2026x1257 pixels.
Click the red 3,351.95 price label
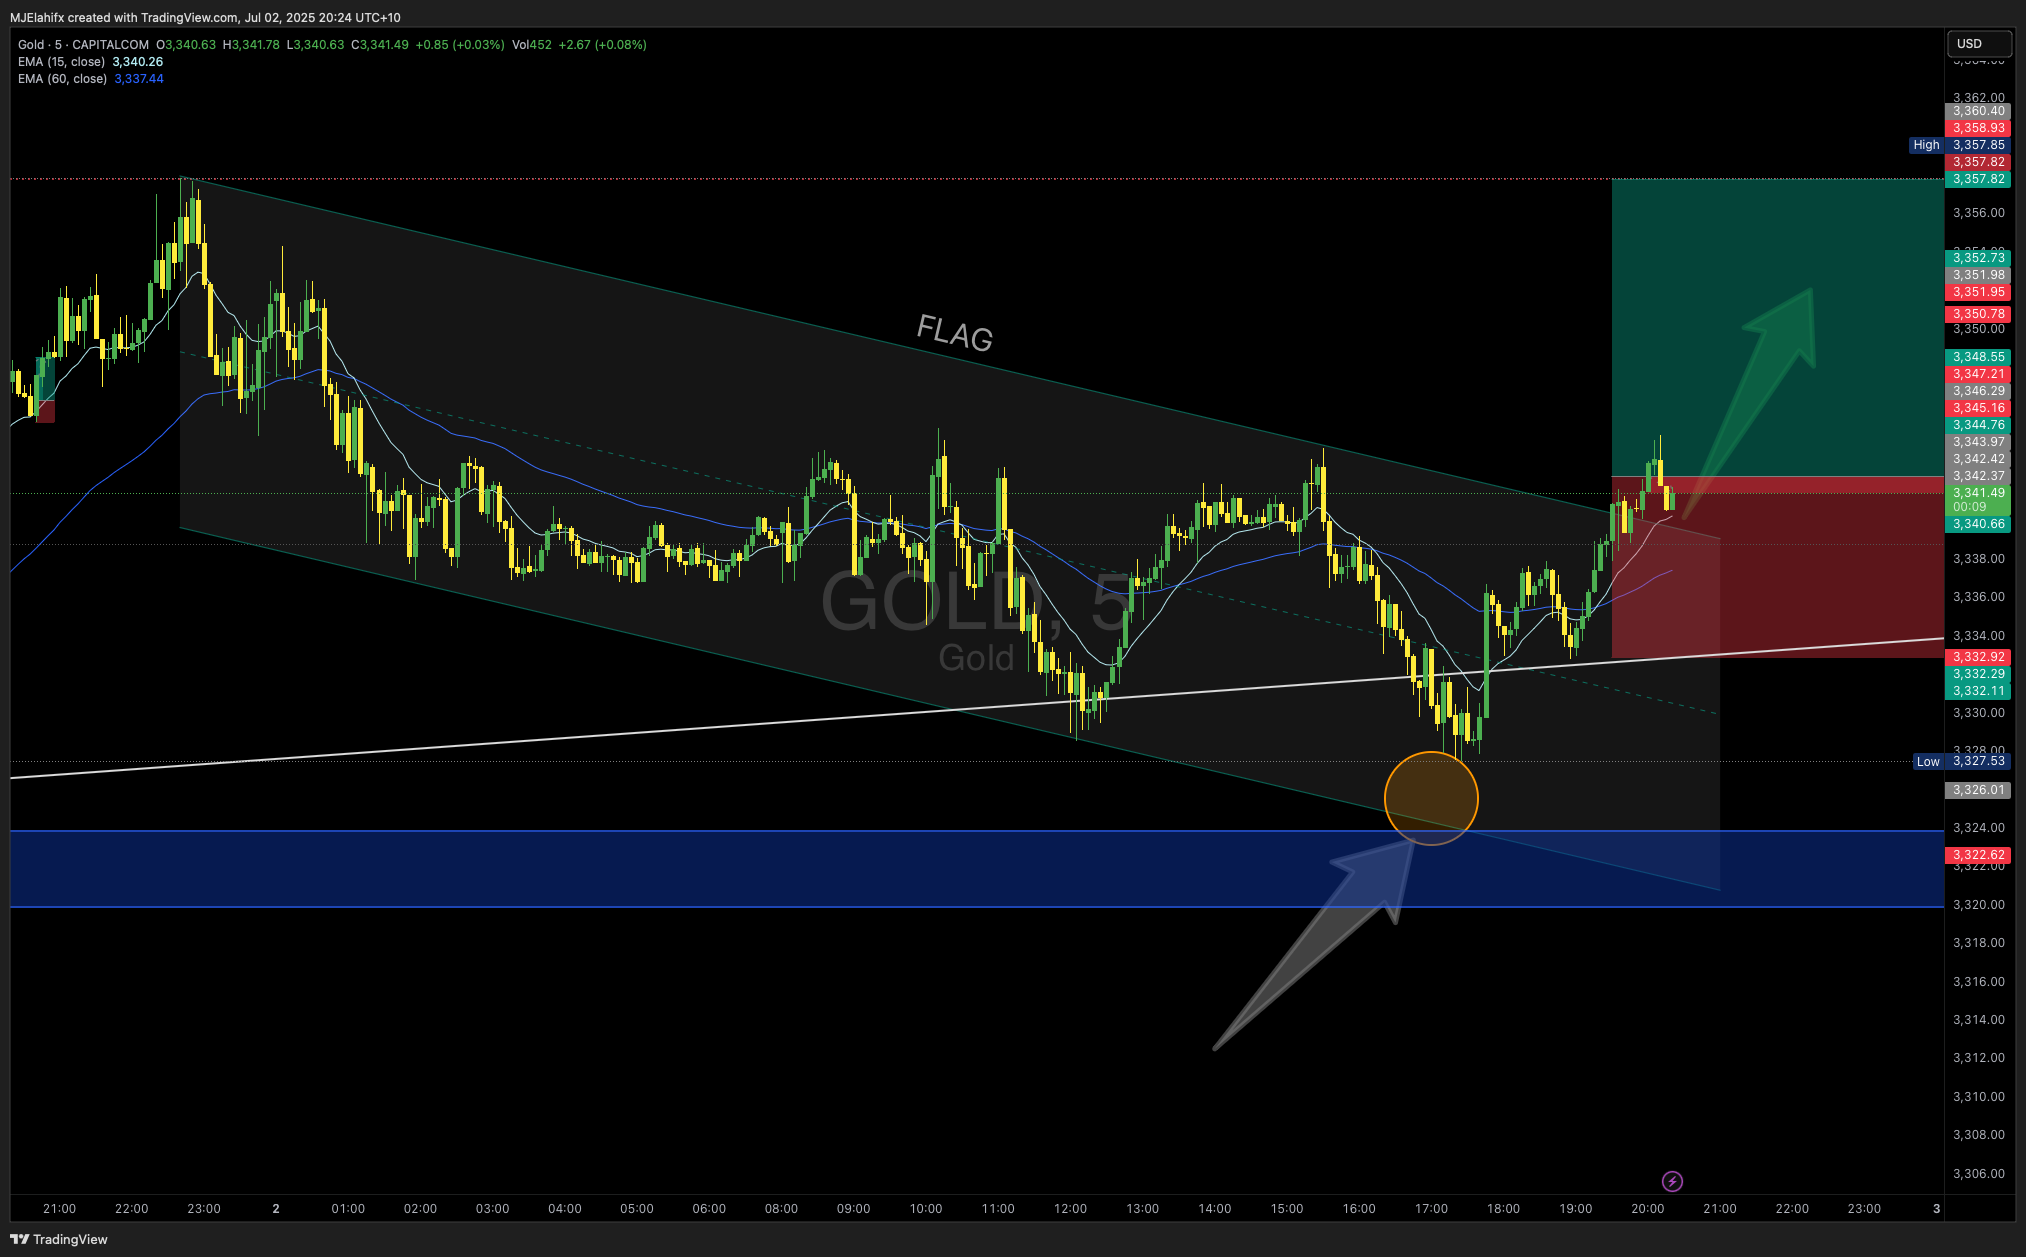1978,292
